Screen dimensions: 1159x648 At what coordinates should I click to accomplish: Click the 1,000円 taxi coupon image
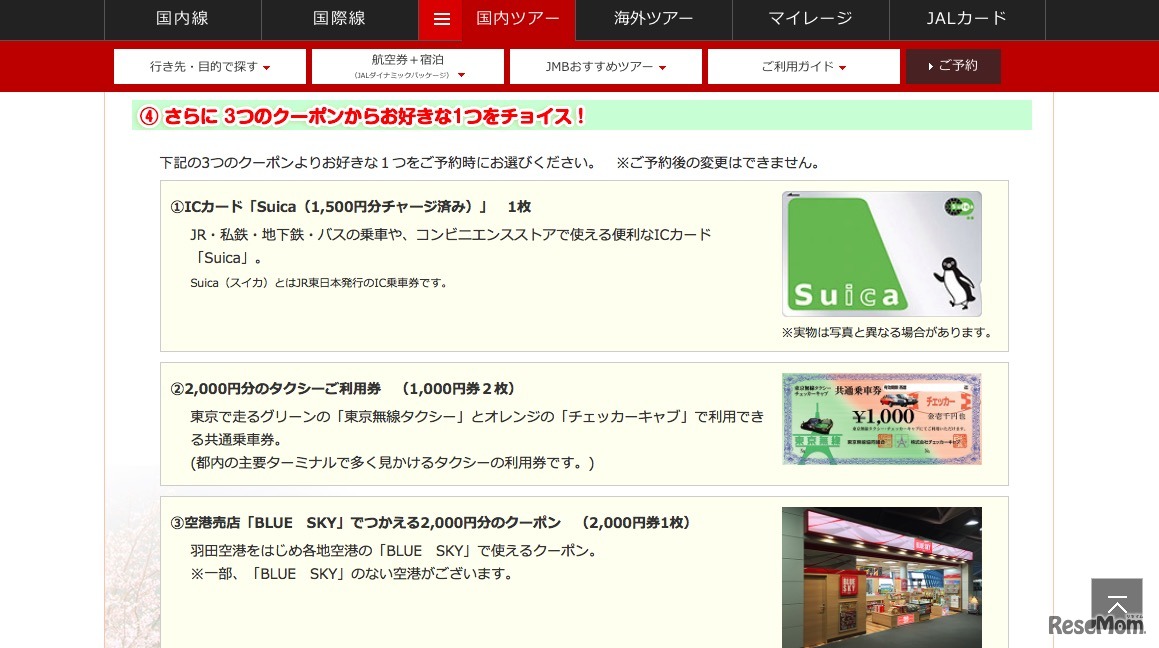pyautogui.click(x=881, y=418)
